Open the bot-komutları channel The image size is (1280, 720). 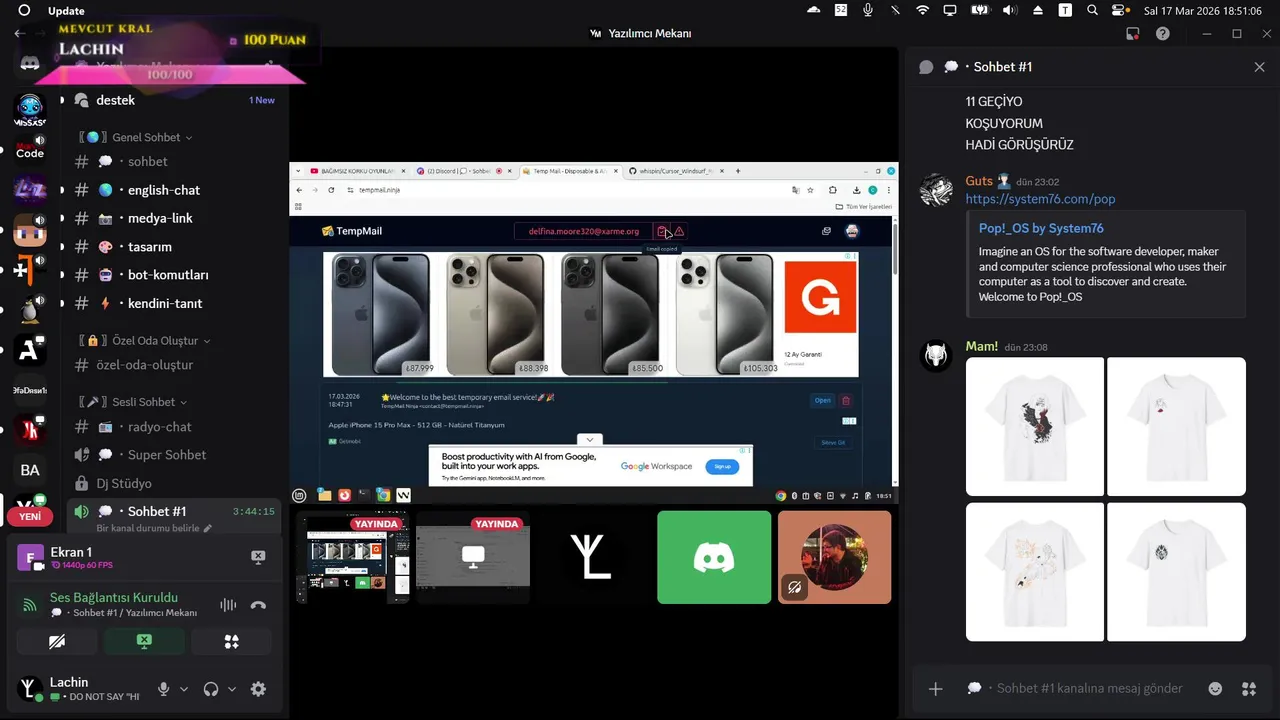[175, 274]
